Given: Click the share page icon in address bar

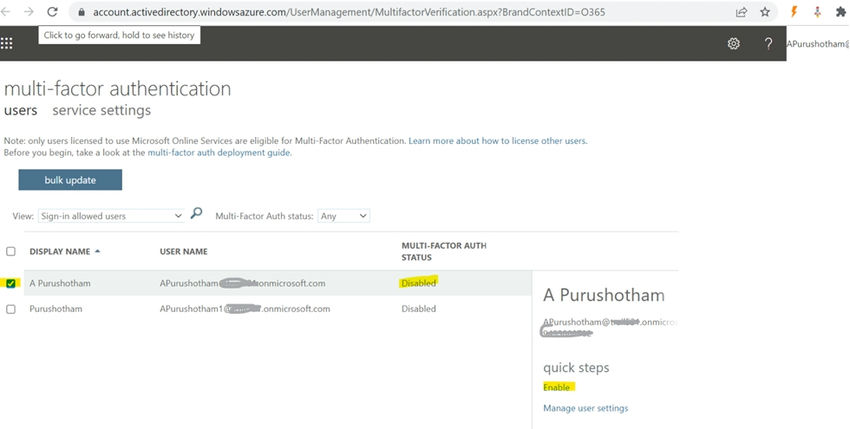Looking at the screenshot, I should pyautogui.click(x=741, y=12).
